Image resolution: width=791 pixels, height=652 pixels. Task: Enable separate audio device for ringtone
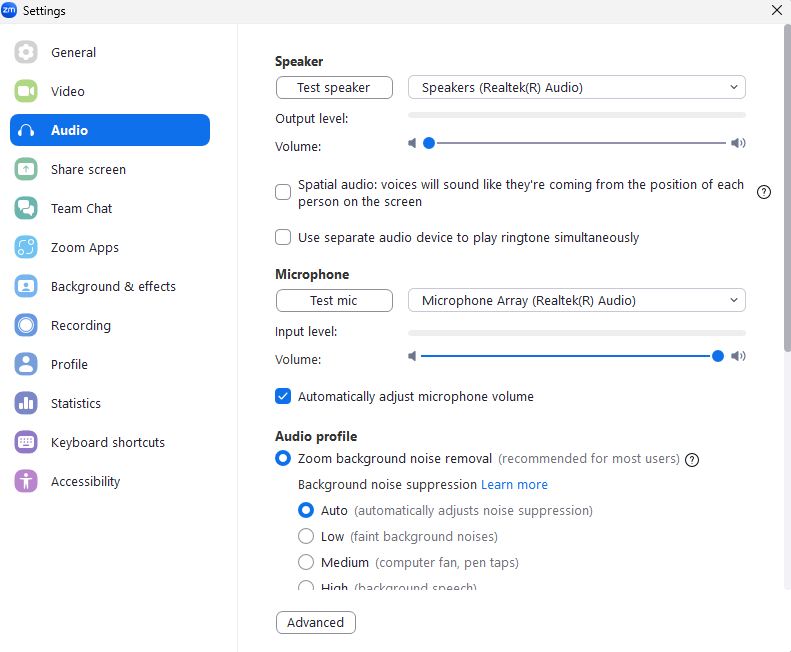coord(283,237)
